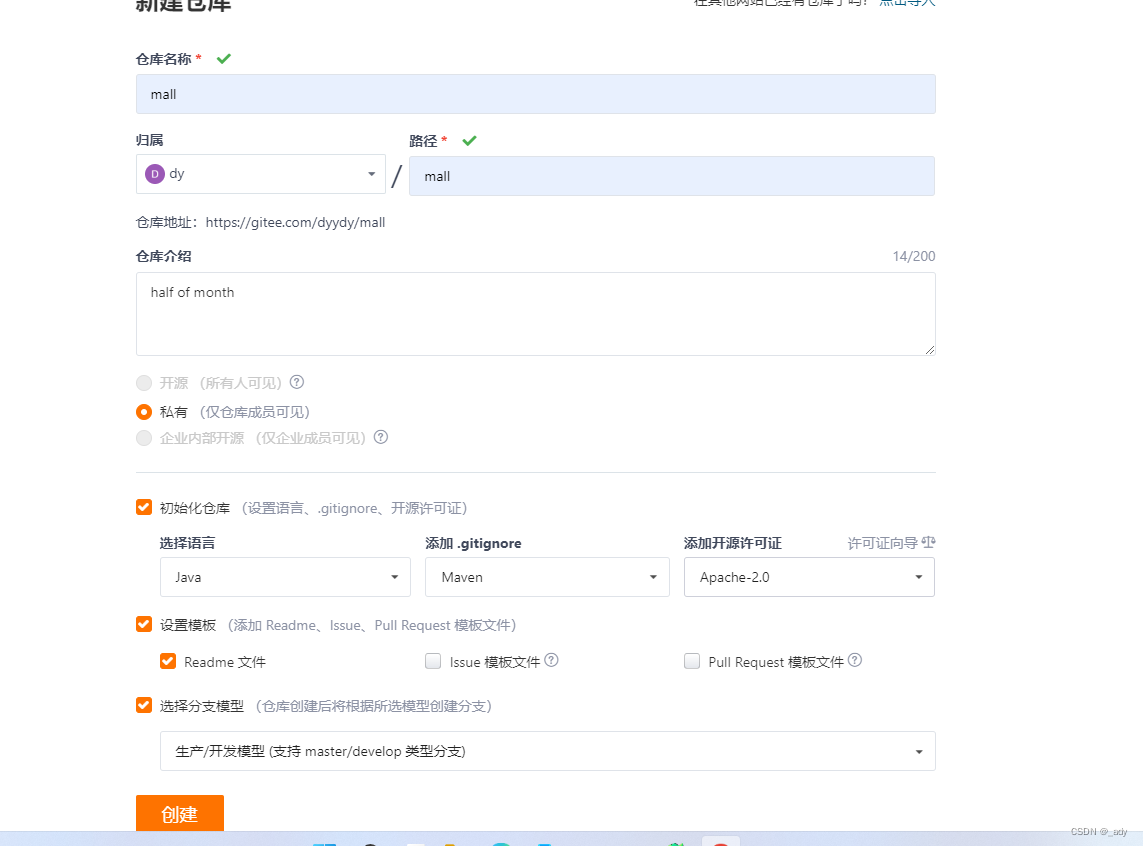Click the green checkmark beside 仓库名称
The height and width of the screenshot is (846, 1143).
[223, 58]
